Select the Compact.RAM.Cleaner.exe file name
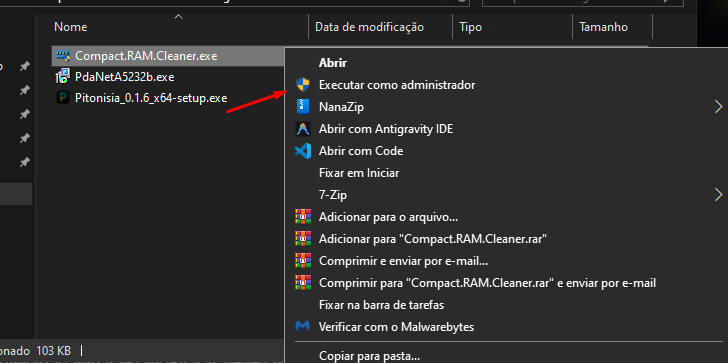Image resolution: width=728 pixels, height=363 pixels. pos(146,56)
